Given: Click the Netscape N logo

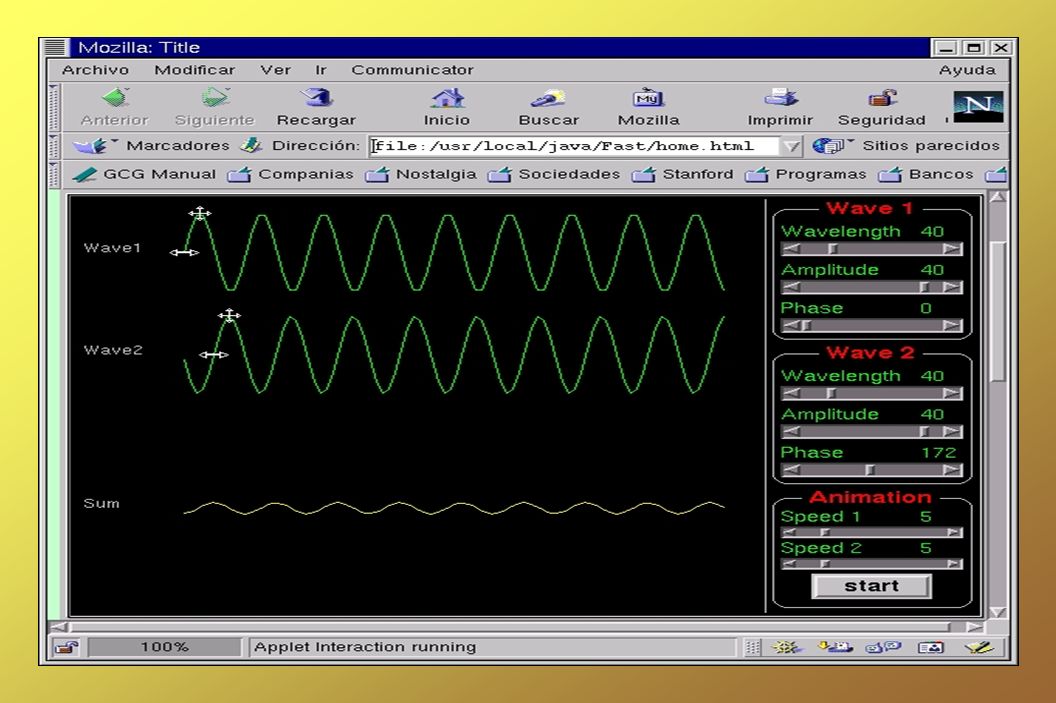Looking at the screenshot, I should [x=978, y=106].
